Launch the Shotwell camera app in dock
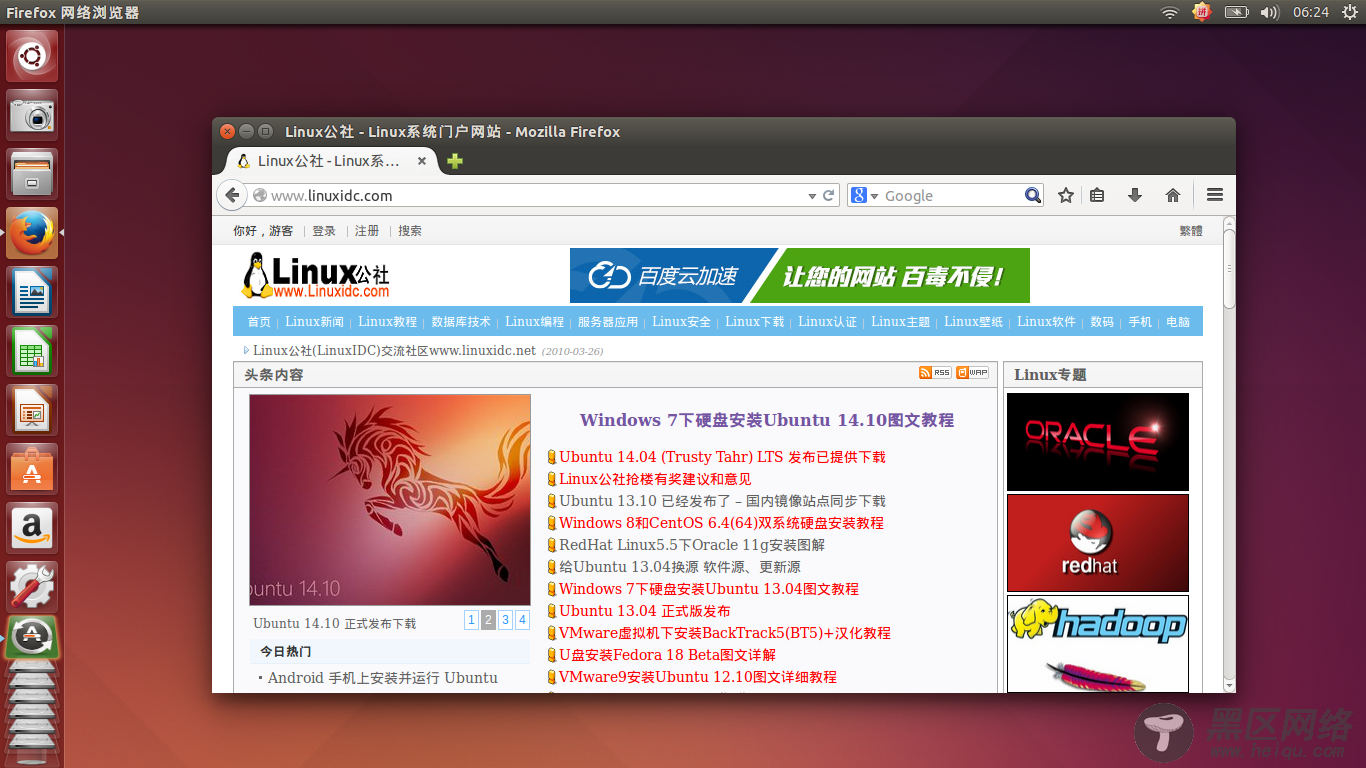This screenshot has width=1366, height=768. click(x=33, y=115)
